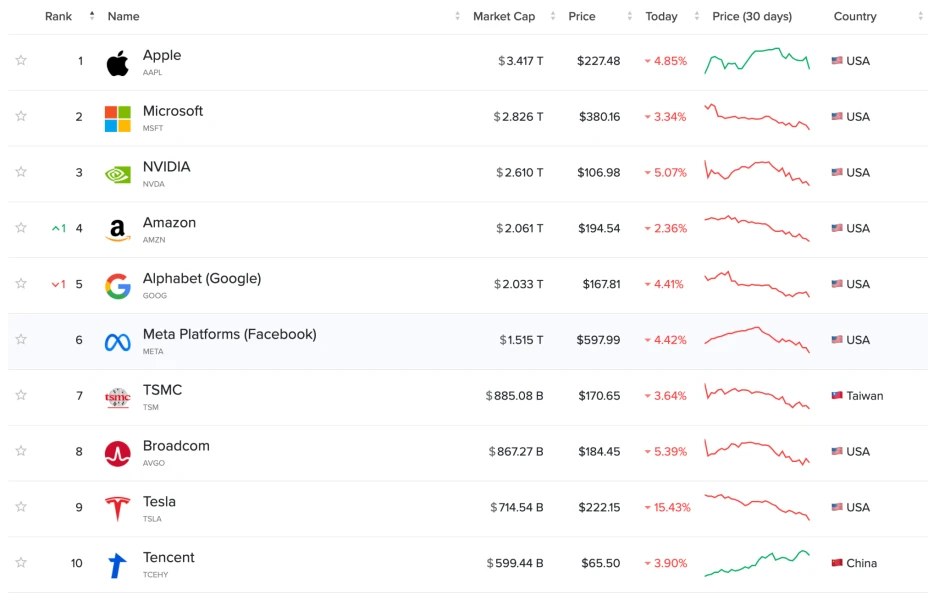Open the Tencent company link
The width and height of the screenshot is (939, 600).
(168, 557)
